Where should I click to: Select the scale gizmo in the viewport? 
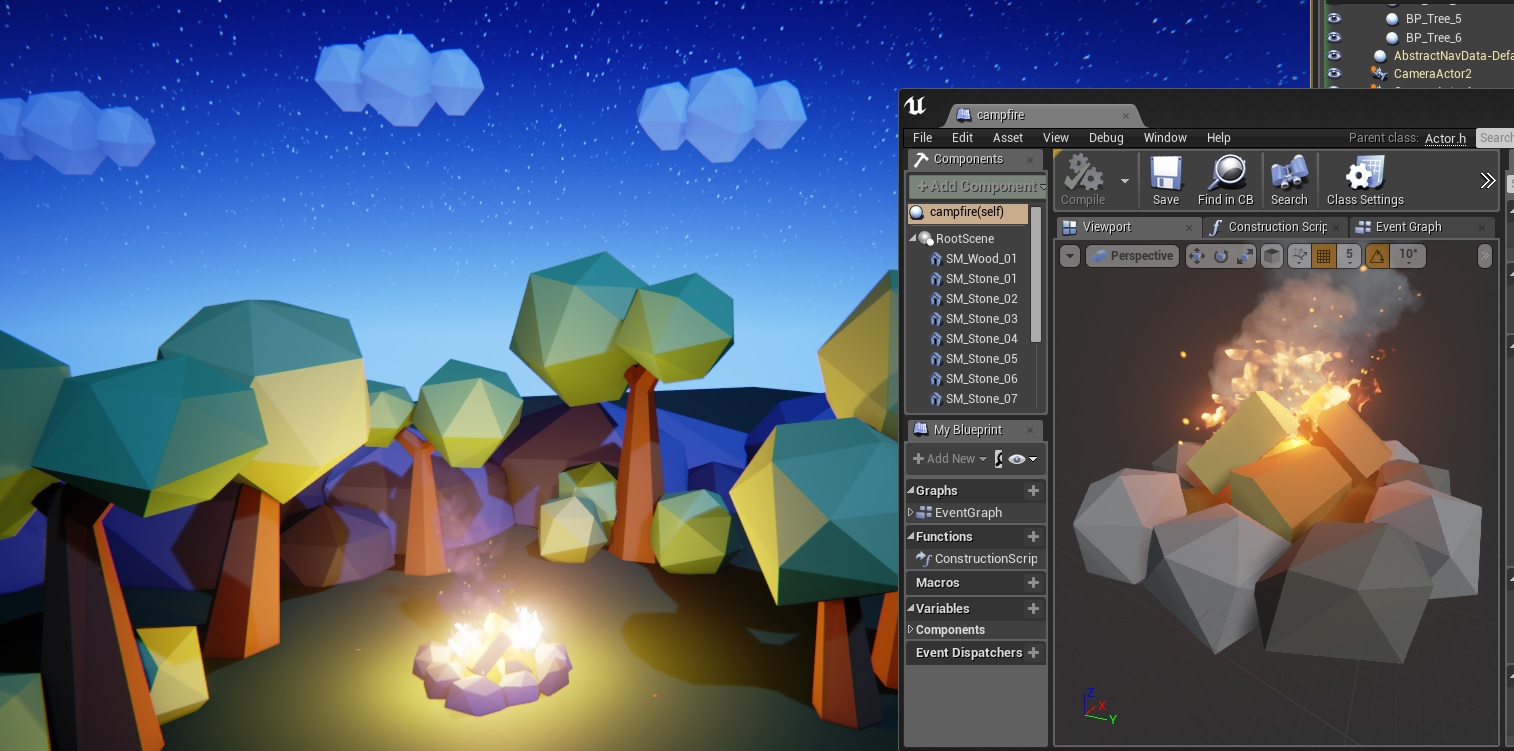pos(1244,256)
